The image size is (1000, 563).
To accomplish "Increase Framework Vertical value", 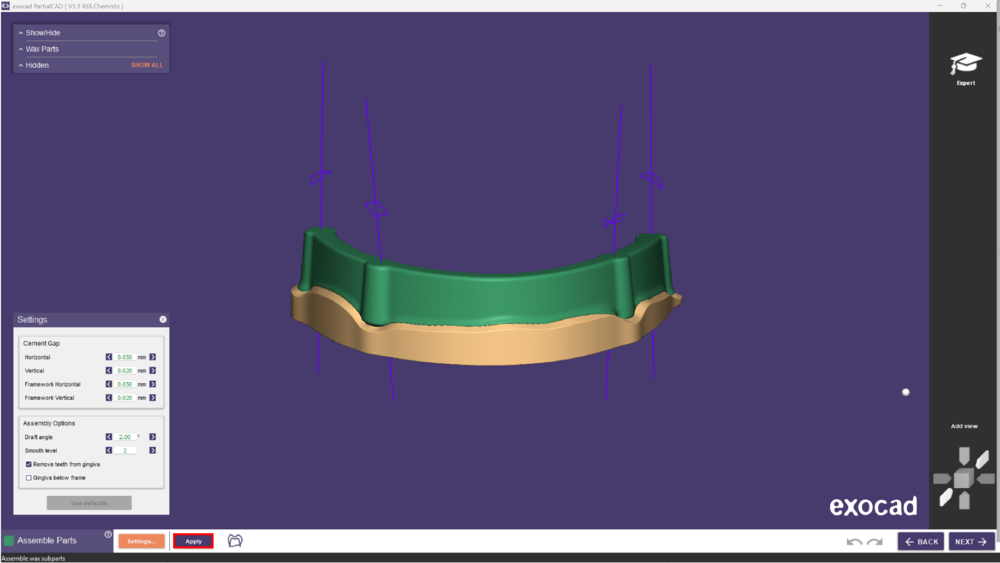I will 152,398.
